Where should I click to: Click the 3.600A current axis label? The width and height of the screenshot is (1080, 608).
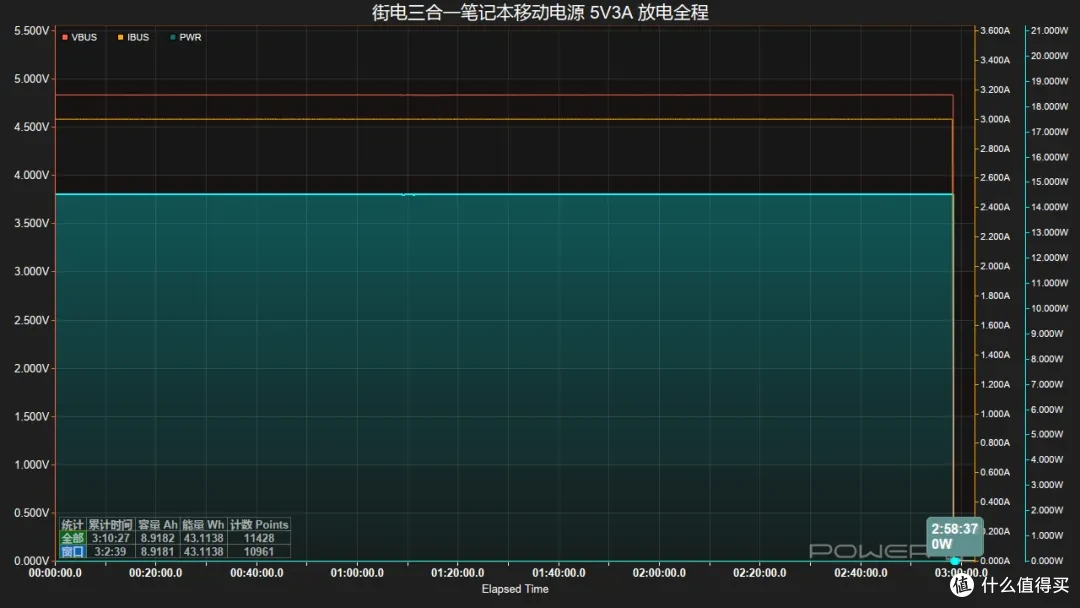pyautogui.click(x=995, y=31)
